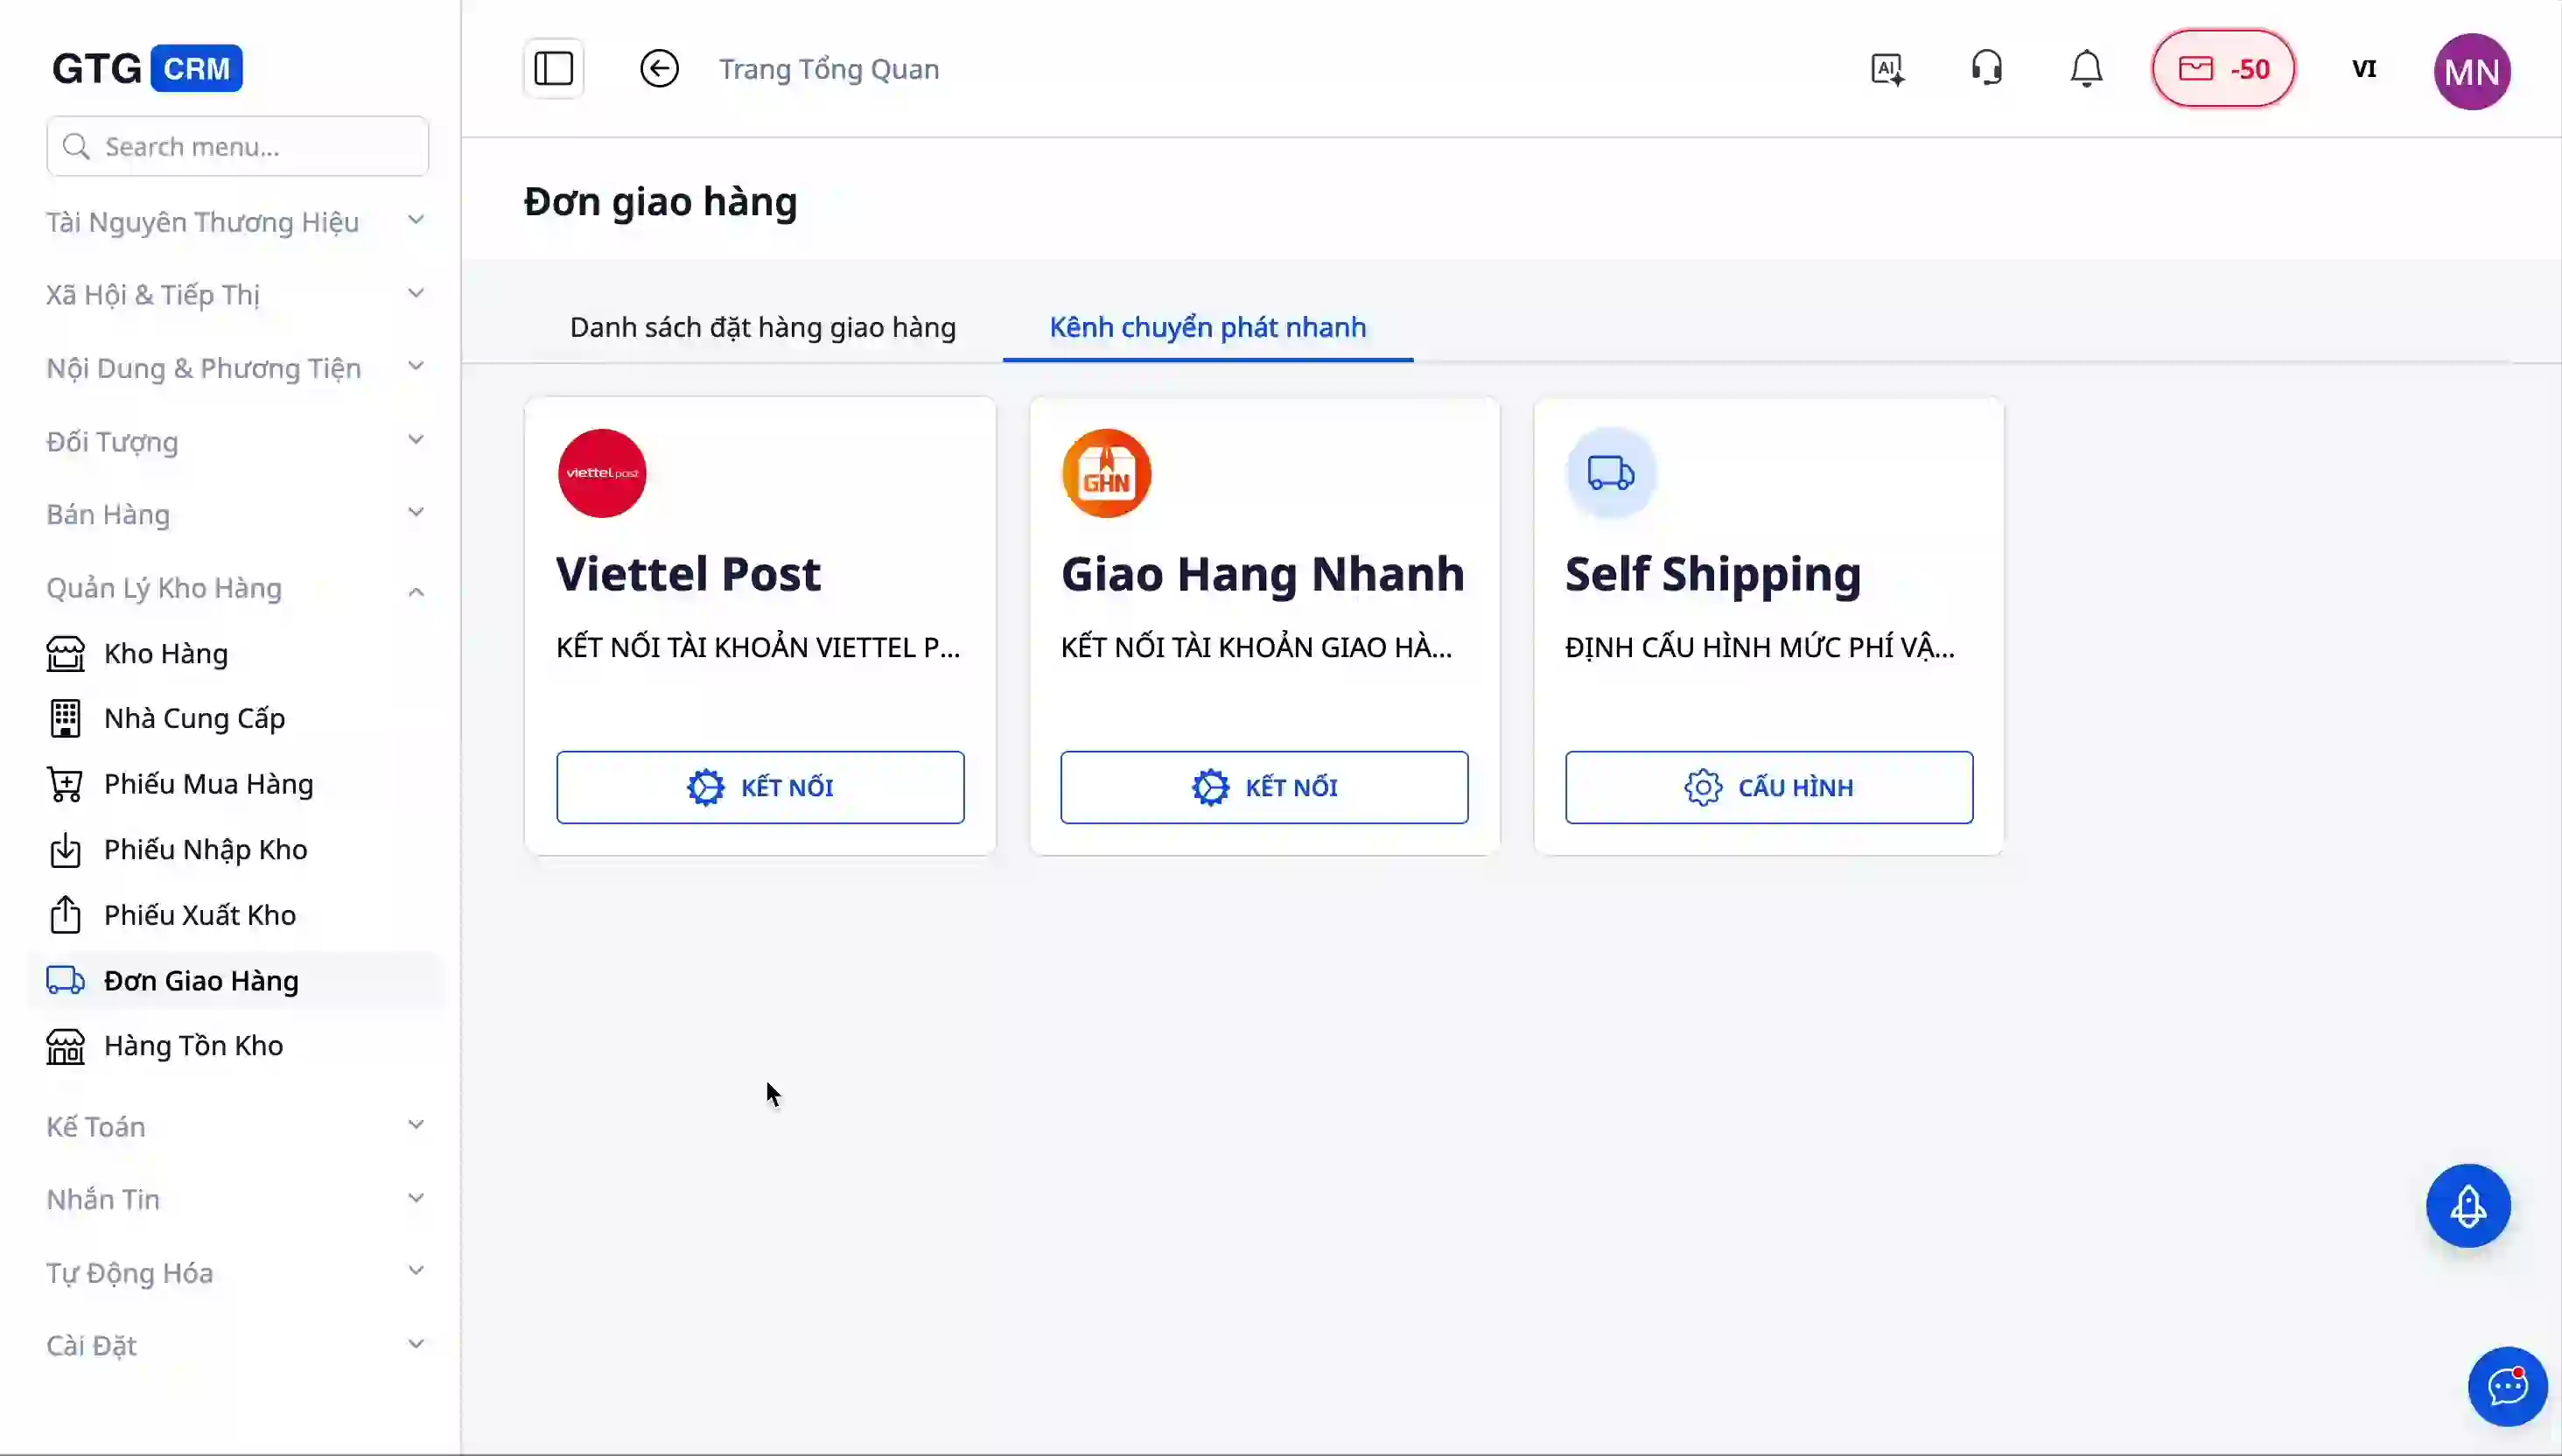Viewport: 2562px width, 1456px height.
Task: Click the menu search field
Action: point(236,146)
